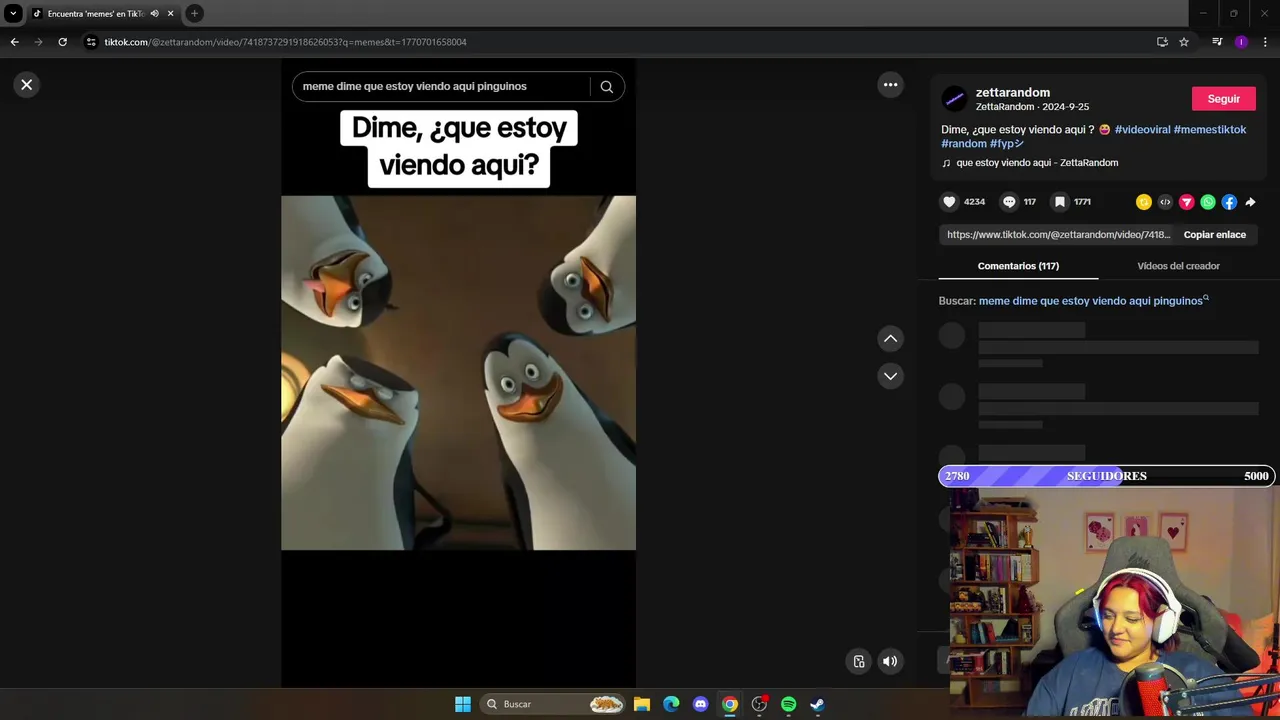Get the embed code icon

1165,202
